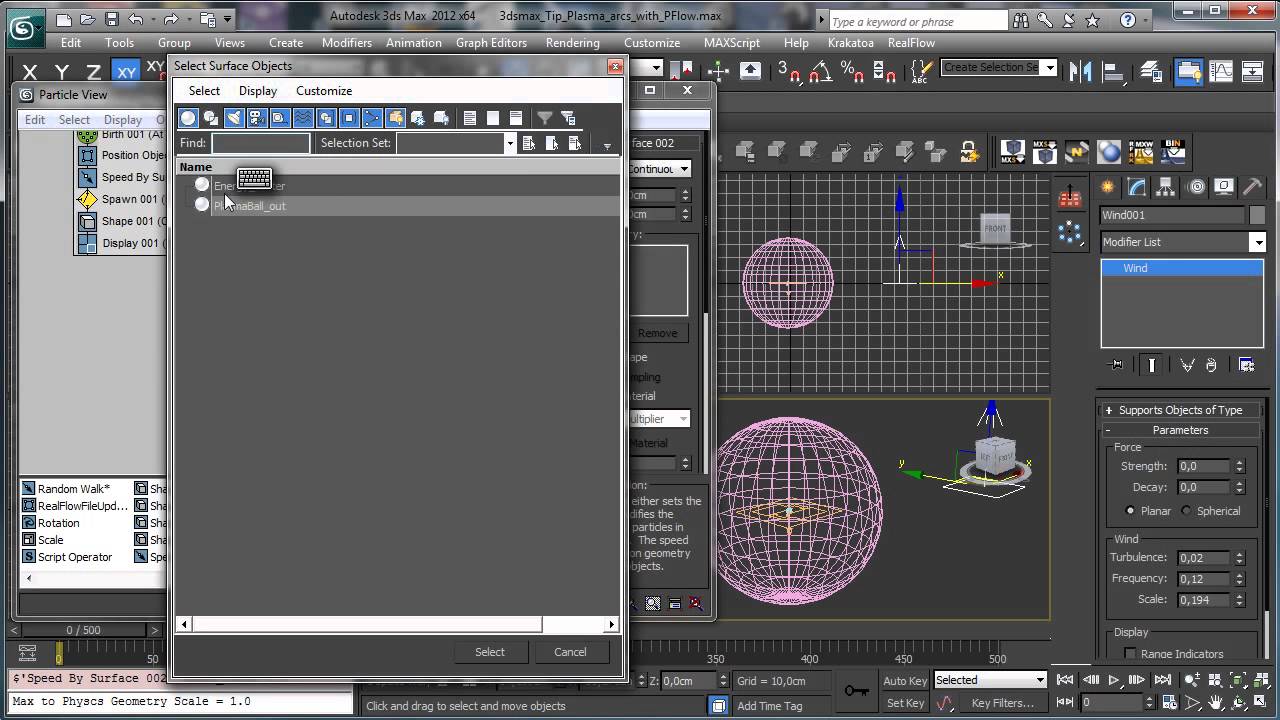Click the Cancel button in dialog
The width and height of the screenshot is (1280, 720).
570,652
